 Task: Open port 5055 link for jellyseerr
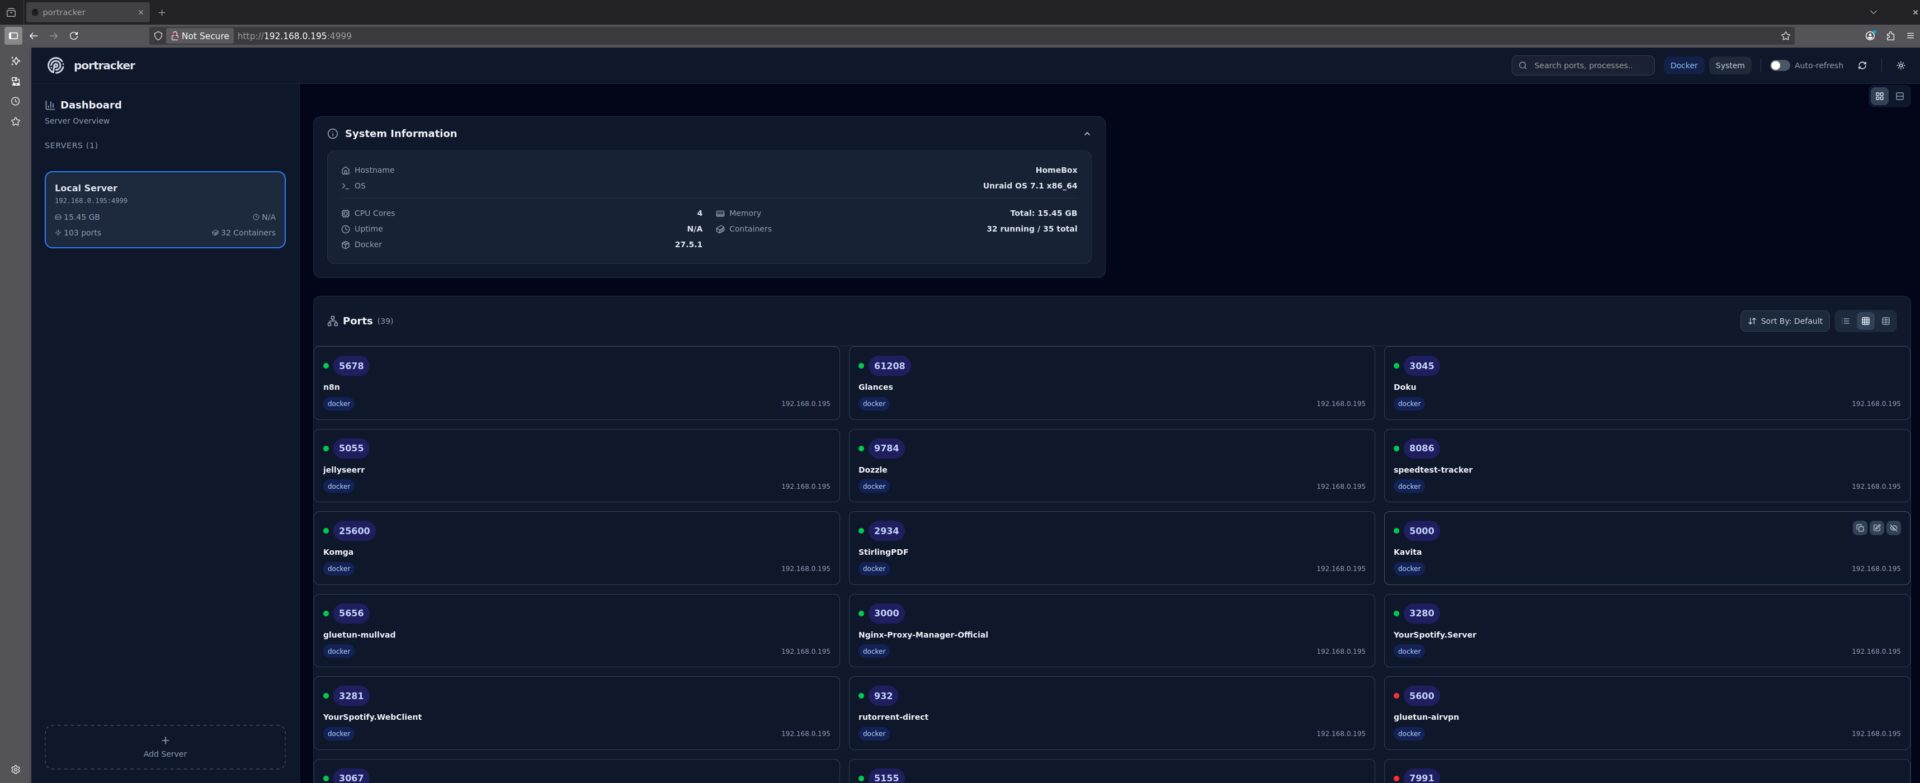click(x=351, y=448)
